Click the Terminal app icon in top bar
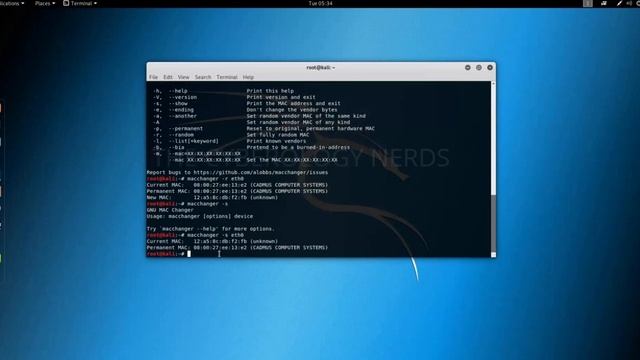The height and width of the screenshot is (360, 640). tap(66, 3)
